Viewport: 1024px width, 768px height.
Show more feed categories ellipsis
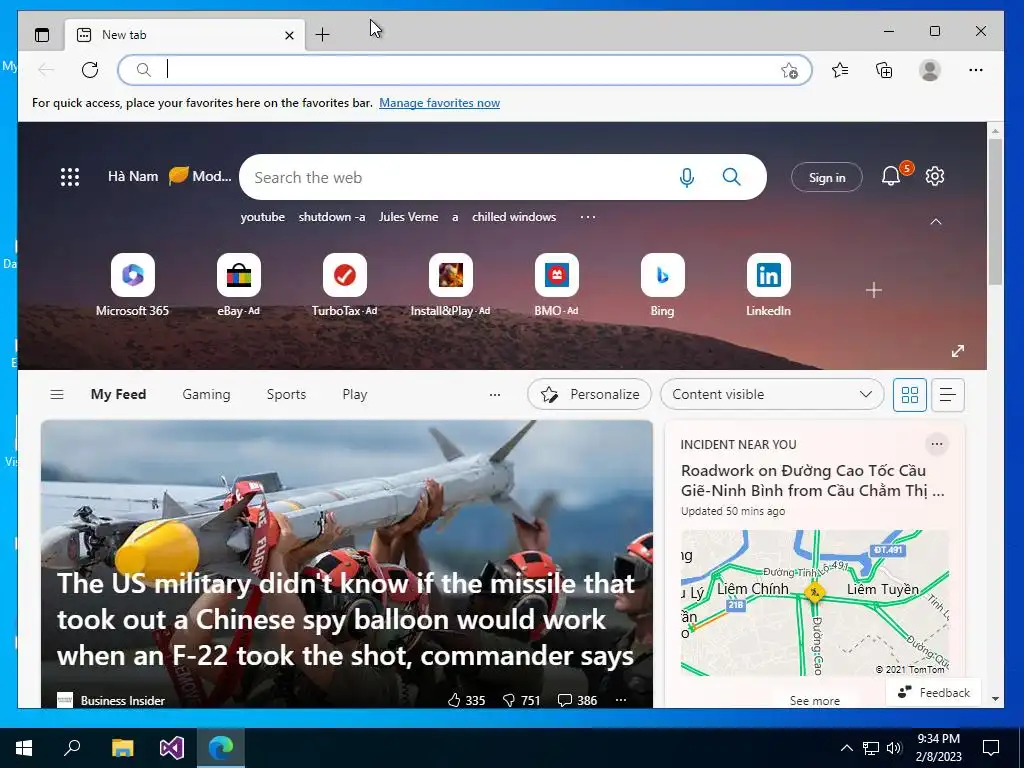click(x=495, y=394)
